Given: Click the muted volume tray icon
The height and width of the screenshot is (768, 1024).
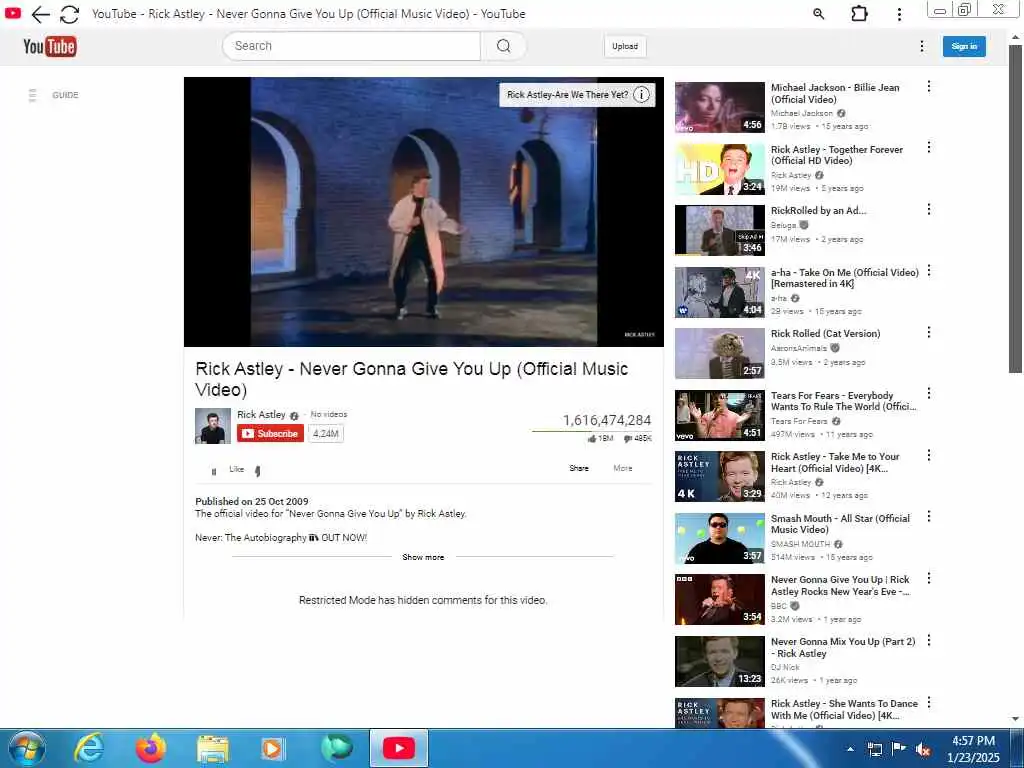Looking at the screenshot, I should (x=923, y=750).
